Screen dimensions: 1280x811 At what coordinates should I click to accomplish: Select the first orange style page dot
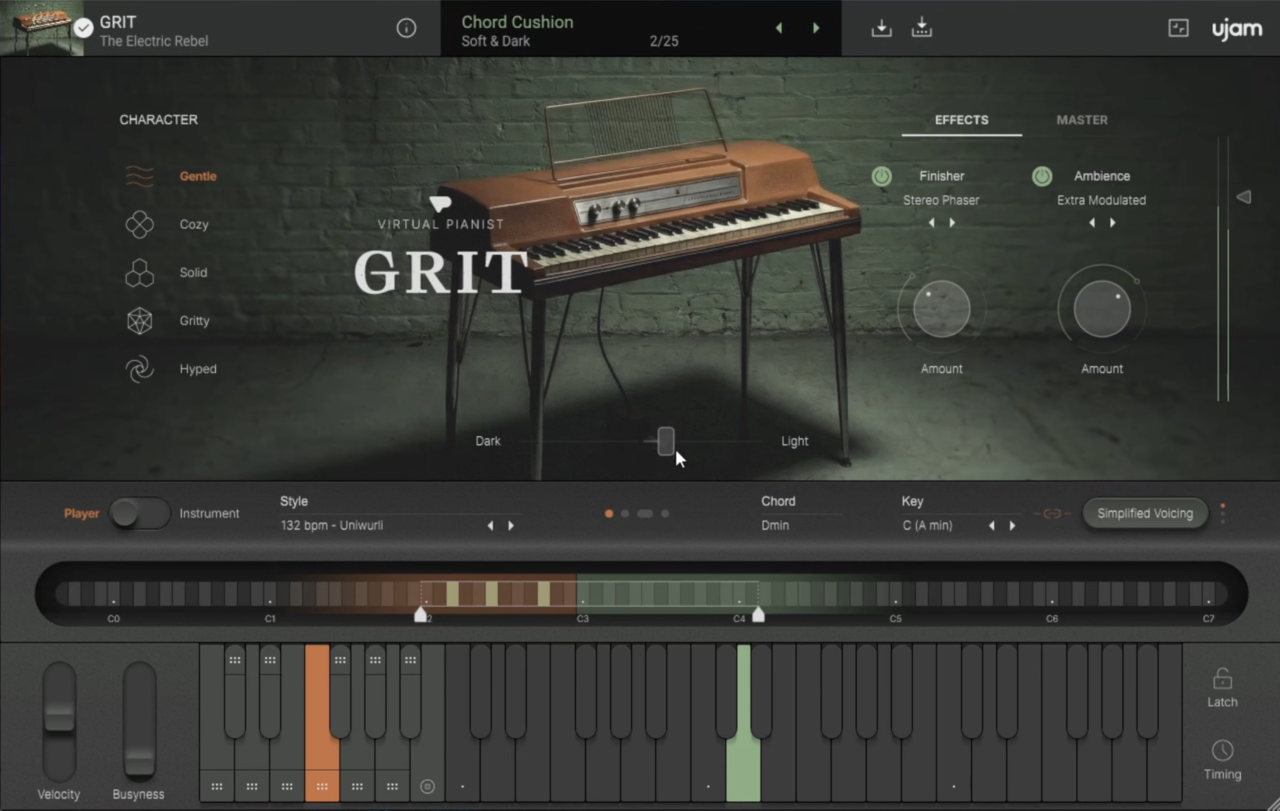point(609,514)
